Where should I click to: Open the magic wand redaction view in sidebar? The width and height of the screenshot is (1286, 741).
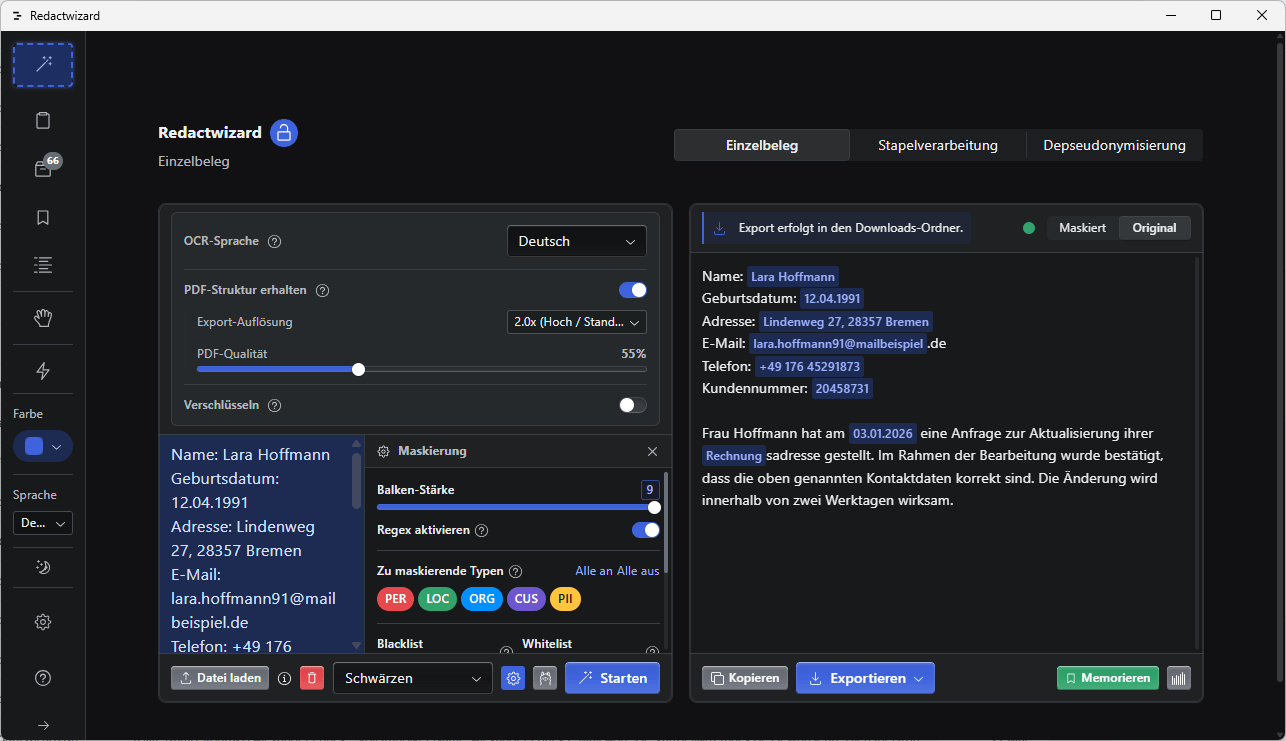point(43,65)
